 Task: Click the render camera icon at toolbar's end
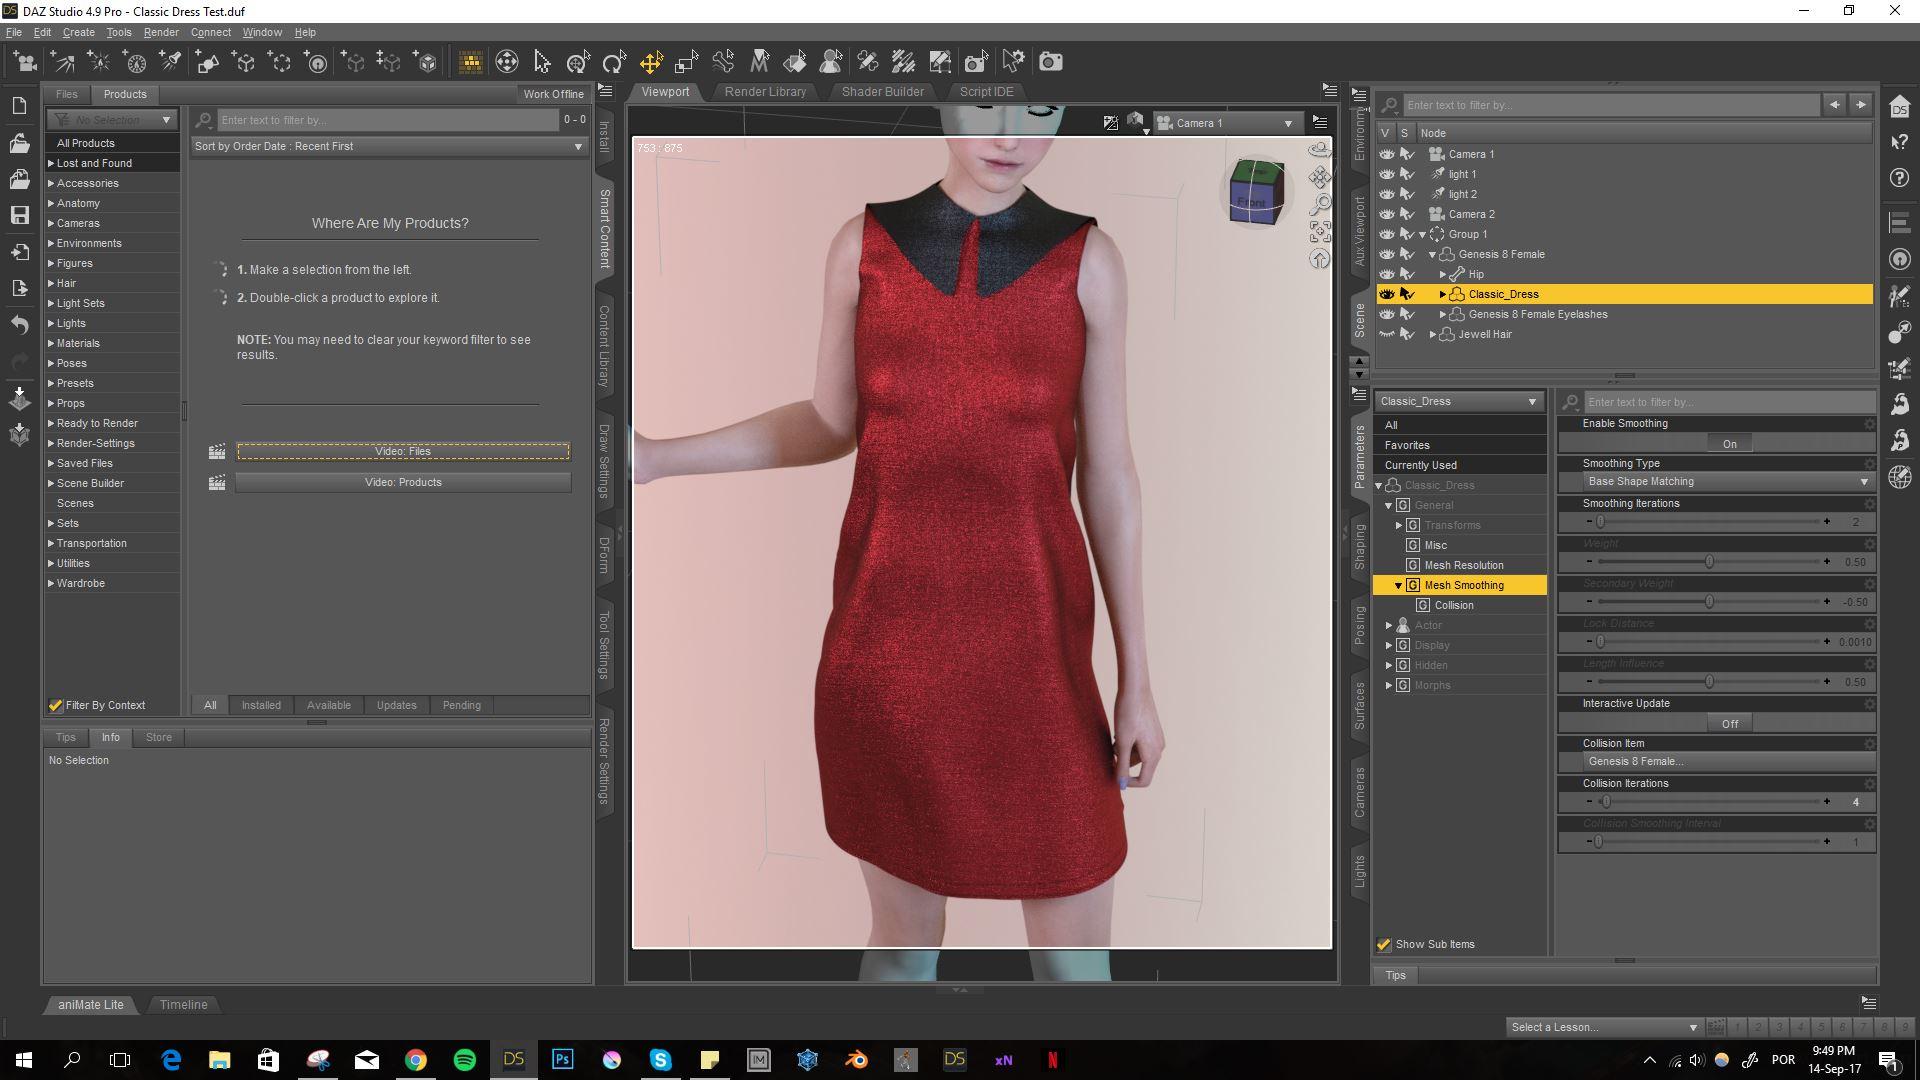(x=1051, y=62)
